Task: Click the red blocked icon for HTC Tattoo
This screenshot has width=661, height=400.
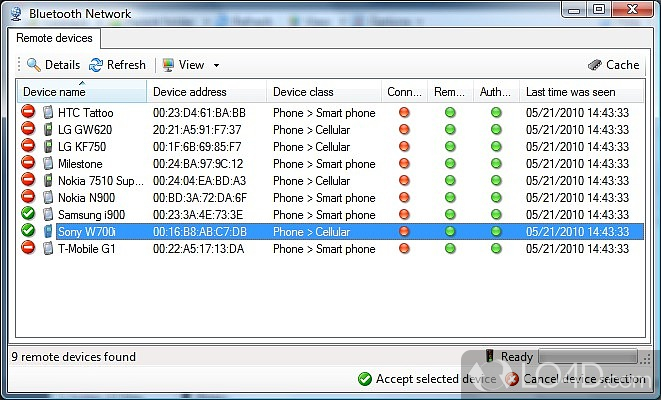Action: 28,111
